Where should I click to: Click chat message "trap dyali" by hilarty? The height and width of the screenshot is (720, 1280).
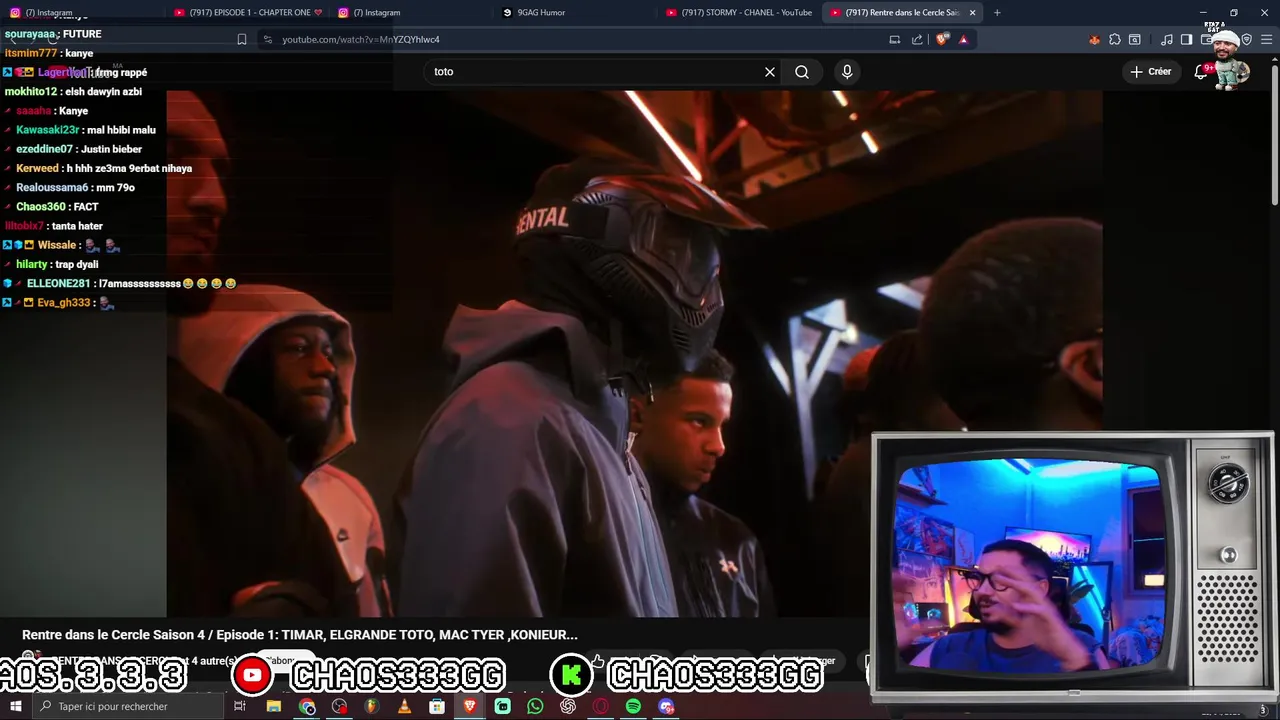[x=77, y=265]
